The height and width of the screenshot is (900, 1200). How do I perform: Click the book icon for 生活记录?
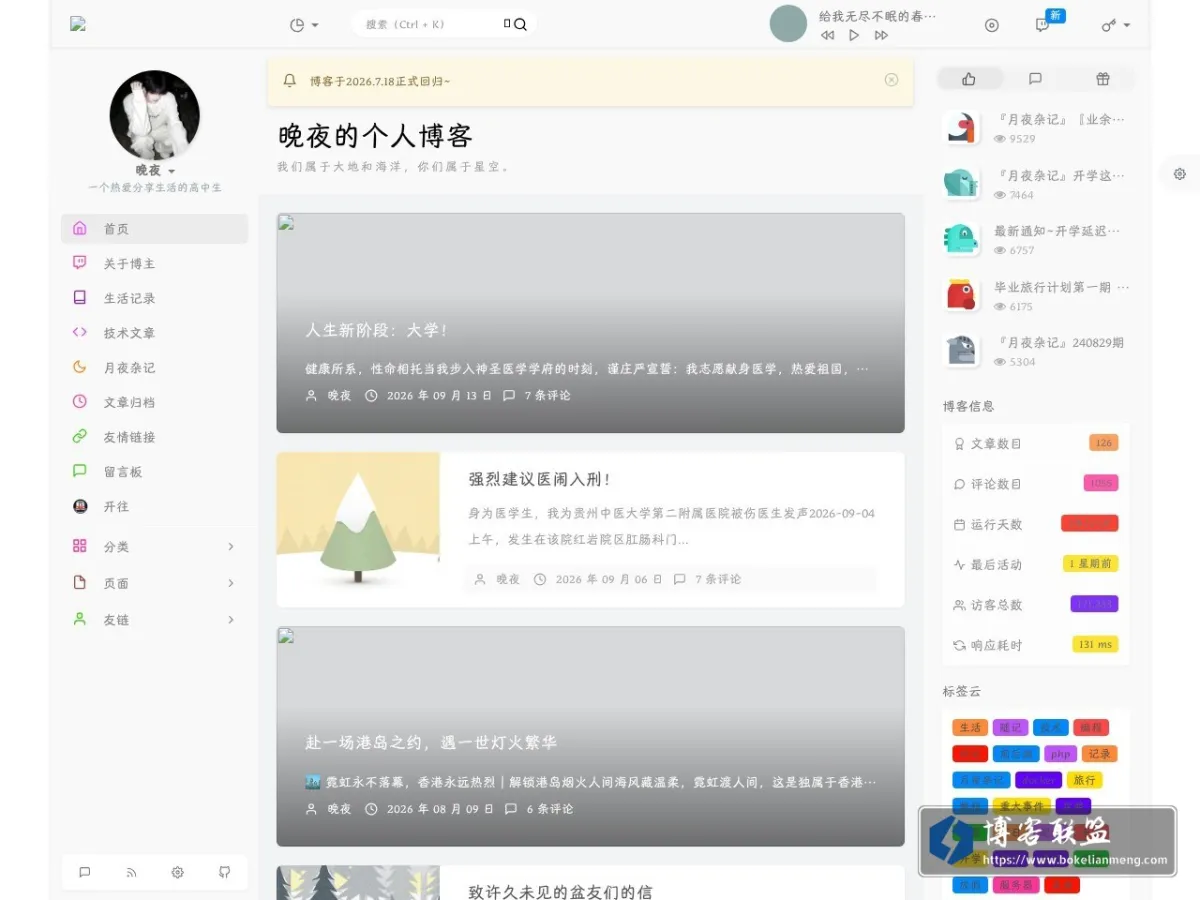click(x=80, y=298)
